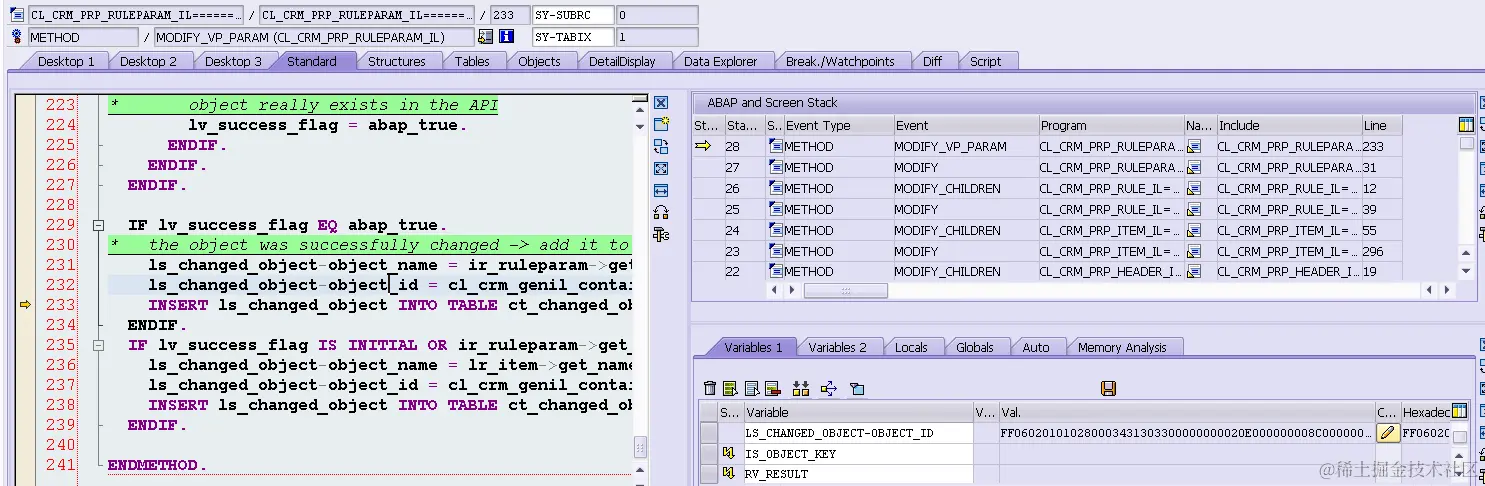The height and width of the screenshot is (486, 1485).
Task: Click the Program column header in stack
Action: click(x=1111, y=125)
